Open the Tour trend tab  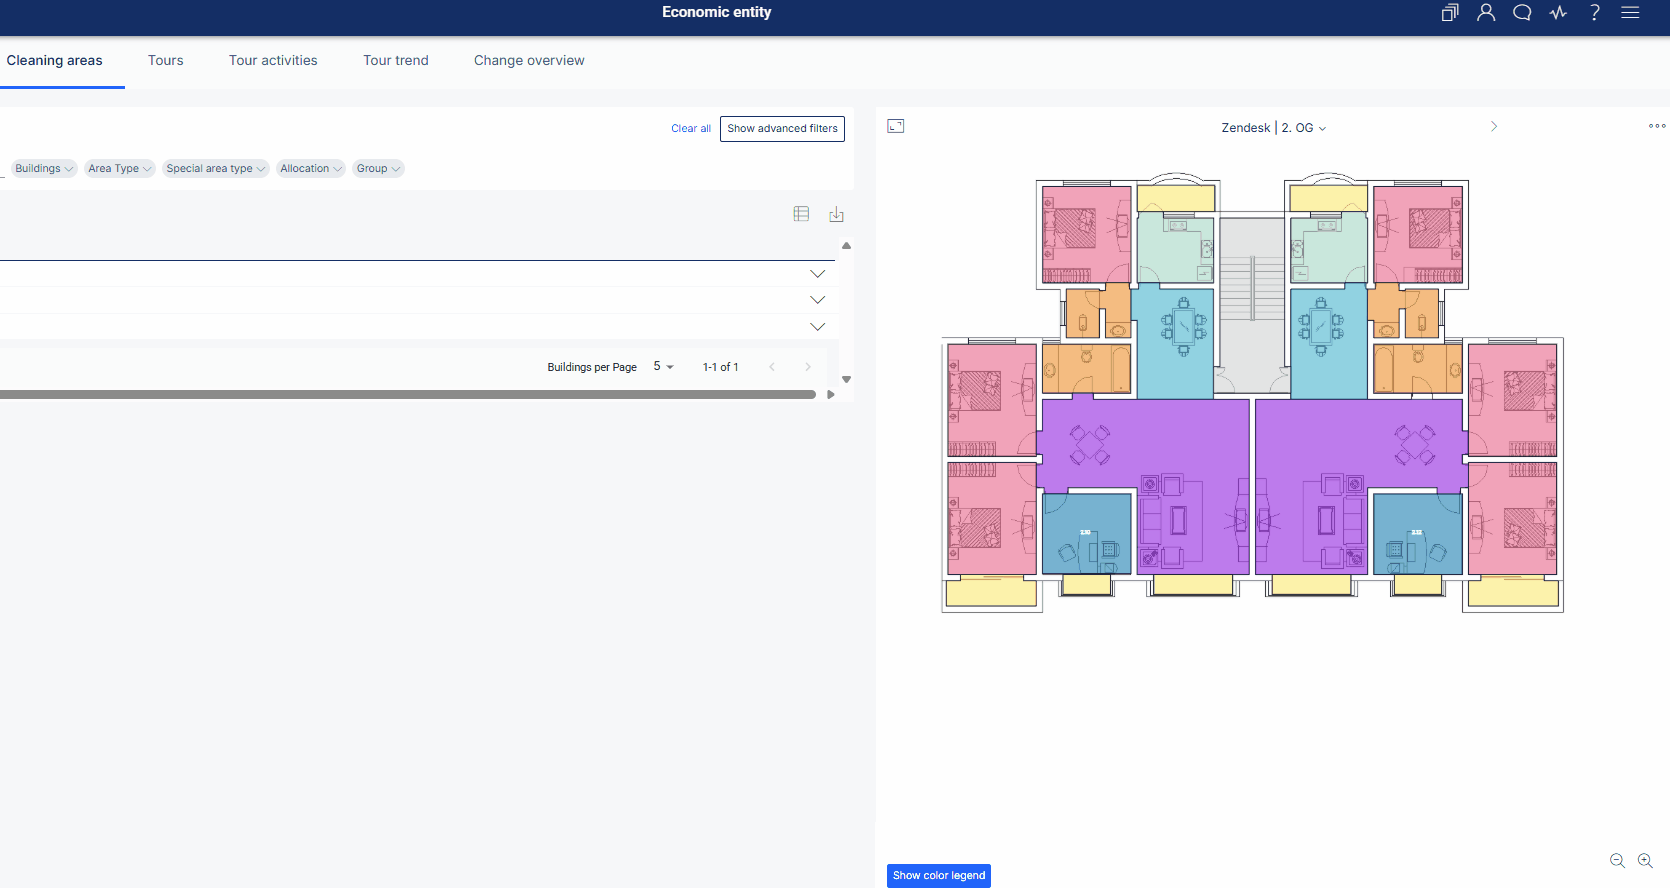coord(396,61)
